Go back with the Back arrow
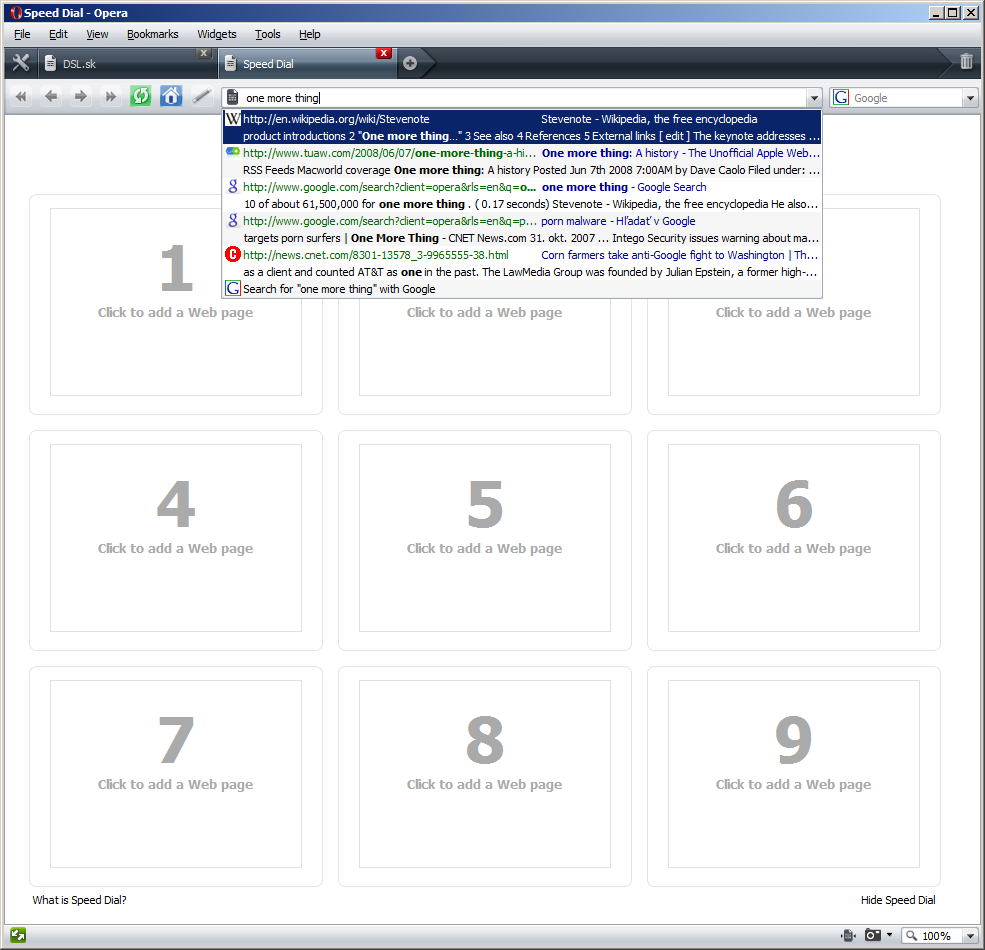985x950 pixels. [51, 97]
